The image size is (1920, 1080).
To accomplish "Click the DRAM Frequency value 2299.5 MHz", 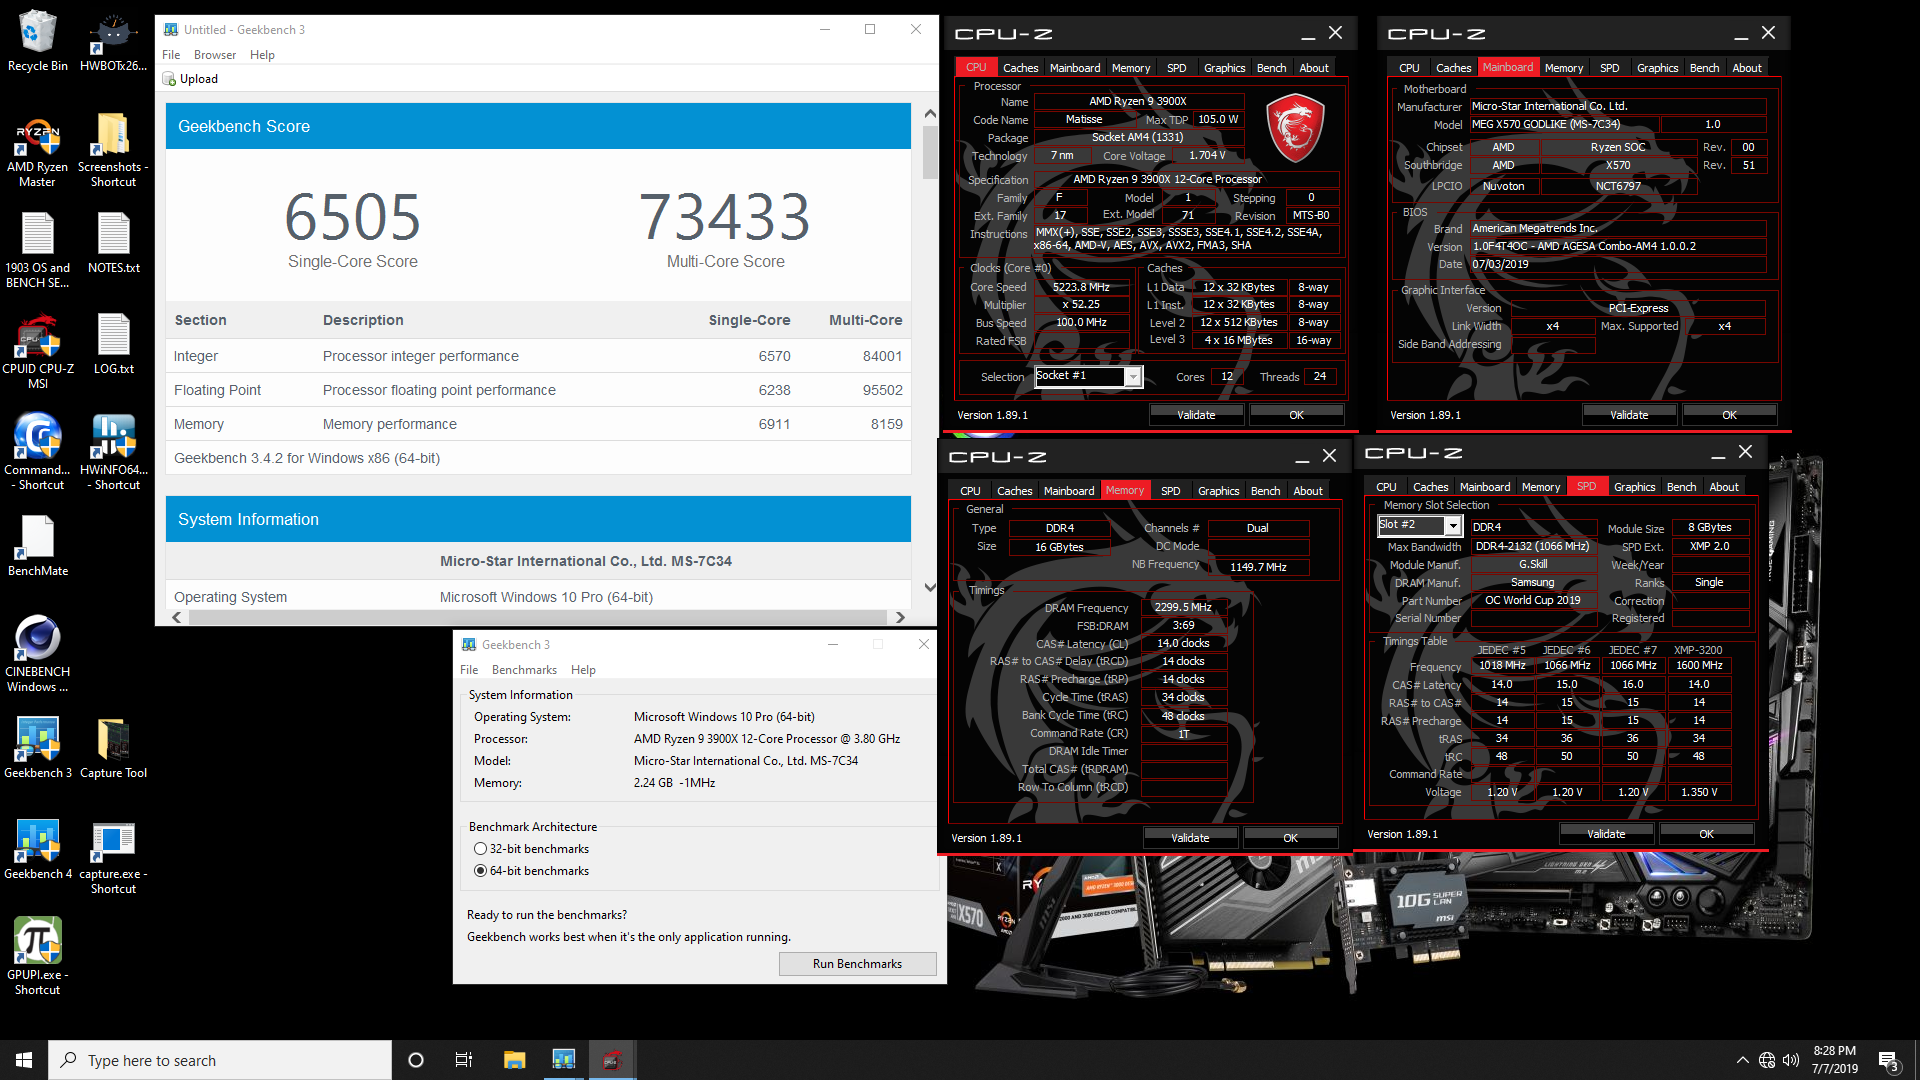I will tap(1183, 607).
